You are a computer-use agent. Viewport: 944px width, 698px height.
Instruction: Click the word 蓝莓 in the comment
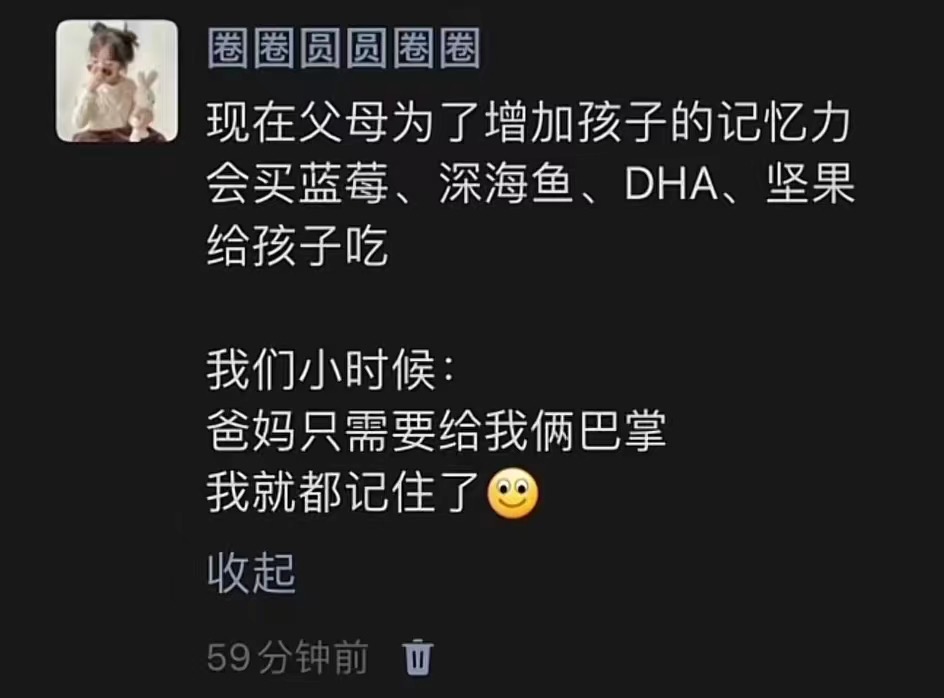click(343, 184)
